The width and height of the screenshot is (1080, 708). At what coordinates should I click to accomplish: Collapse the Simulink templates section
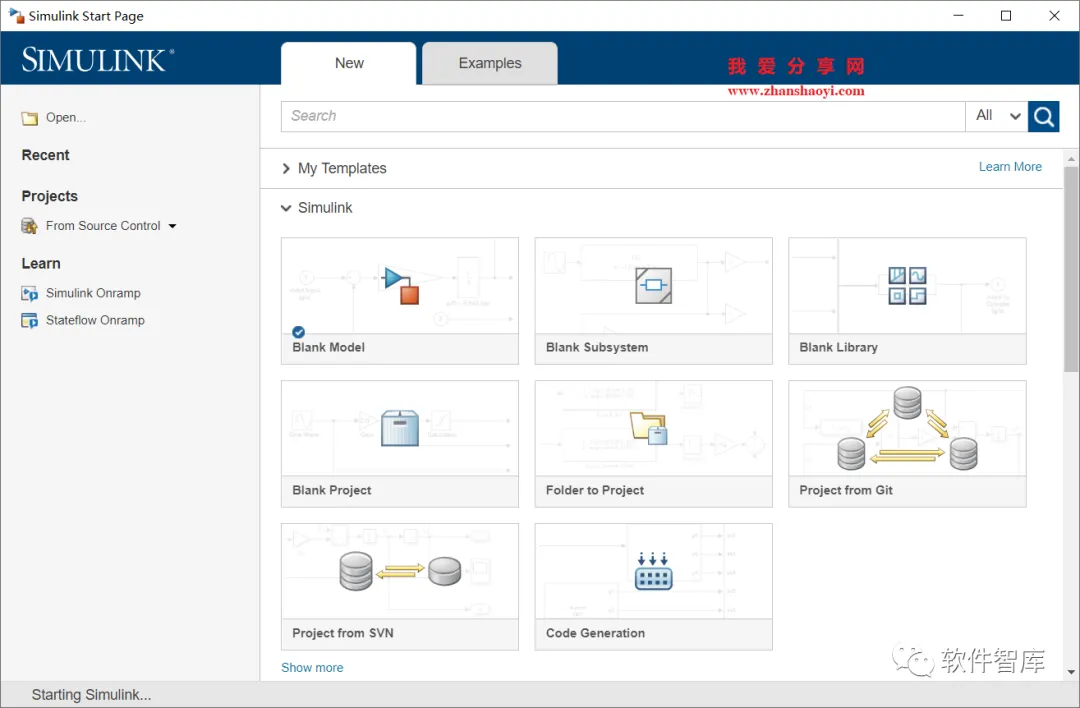point(286,208)
